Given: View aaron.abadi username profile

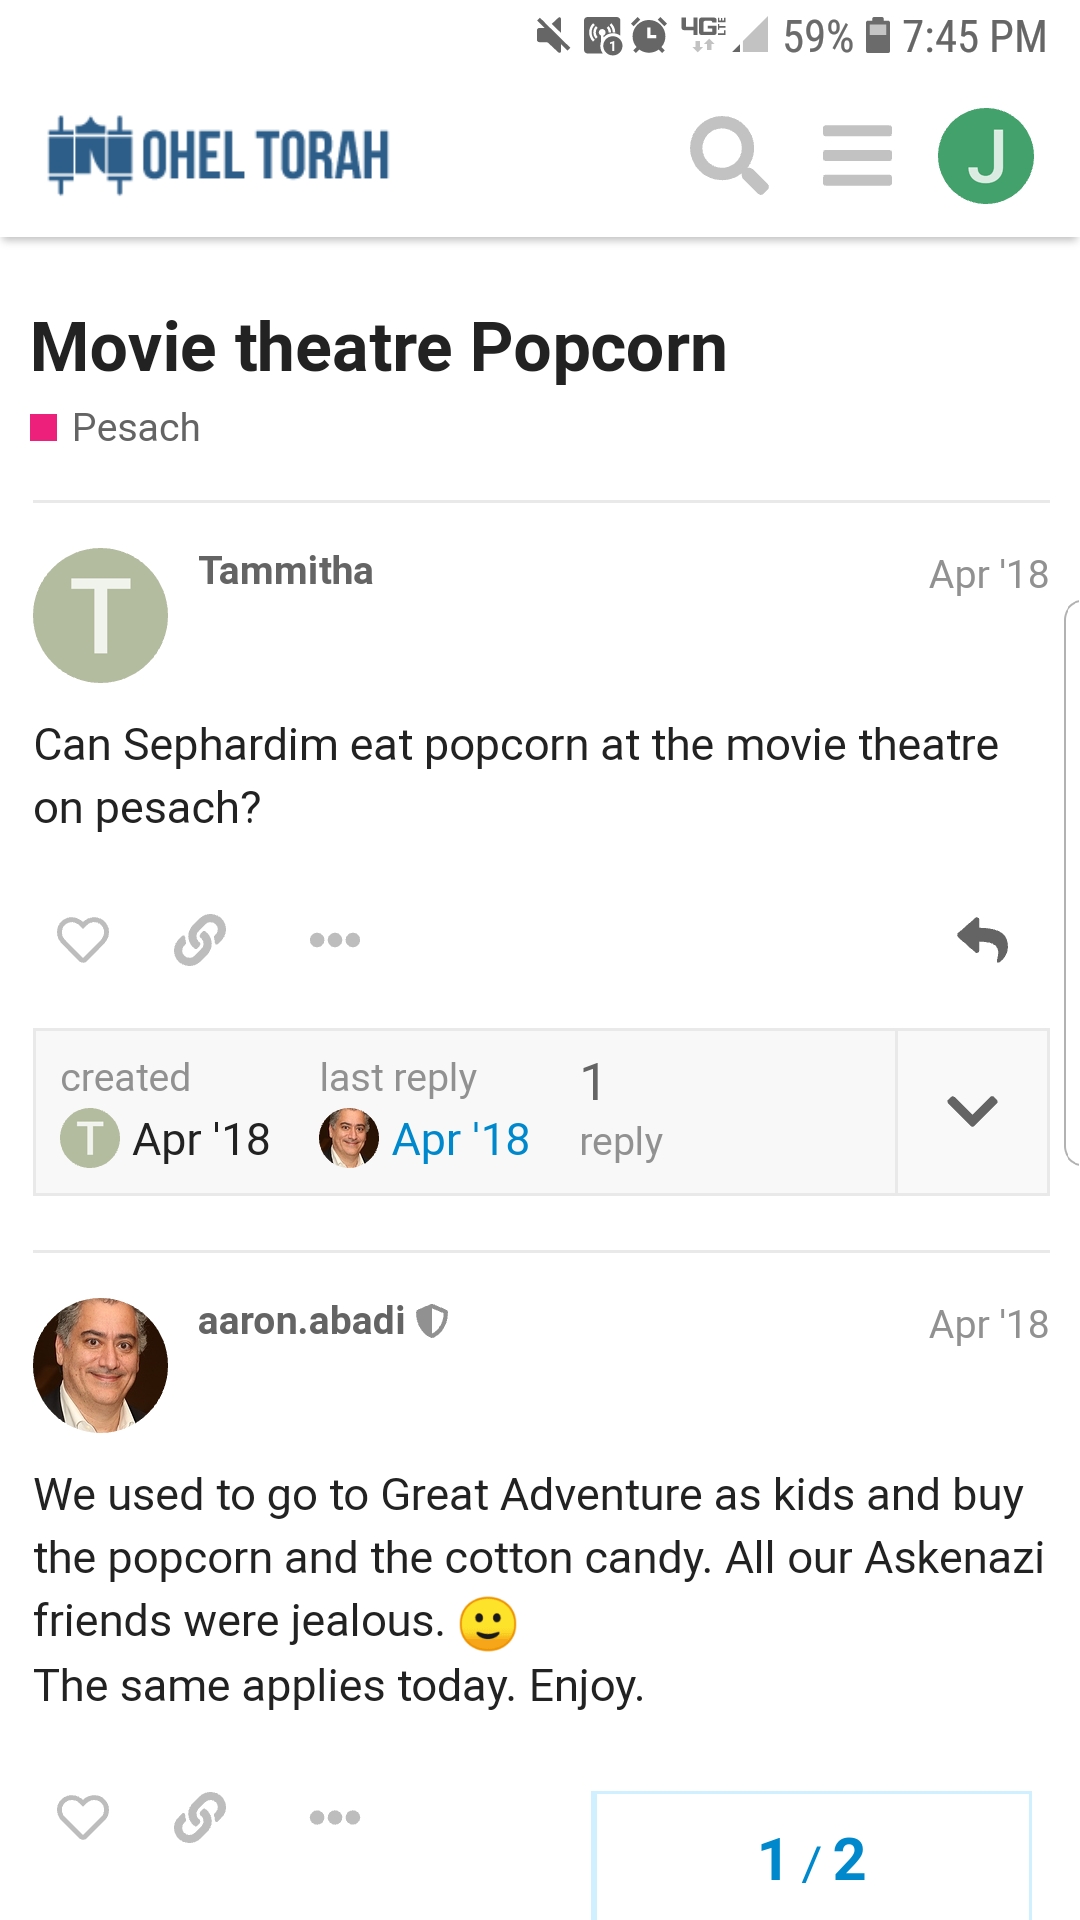Looking at the screenshot, I should (x=301, y=1321).
